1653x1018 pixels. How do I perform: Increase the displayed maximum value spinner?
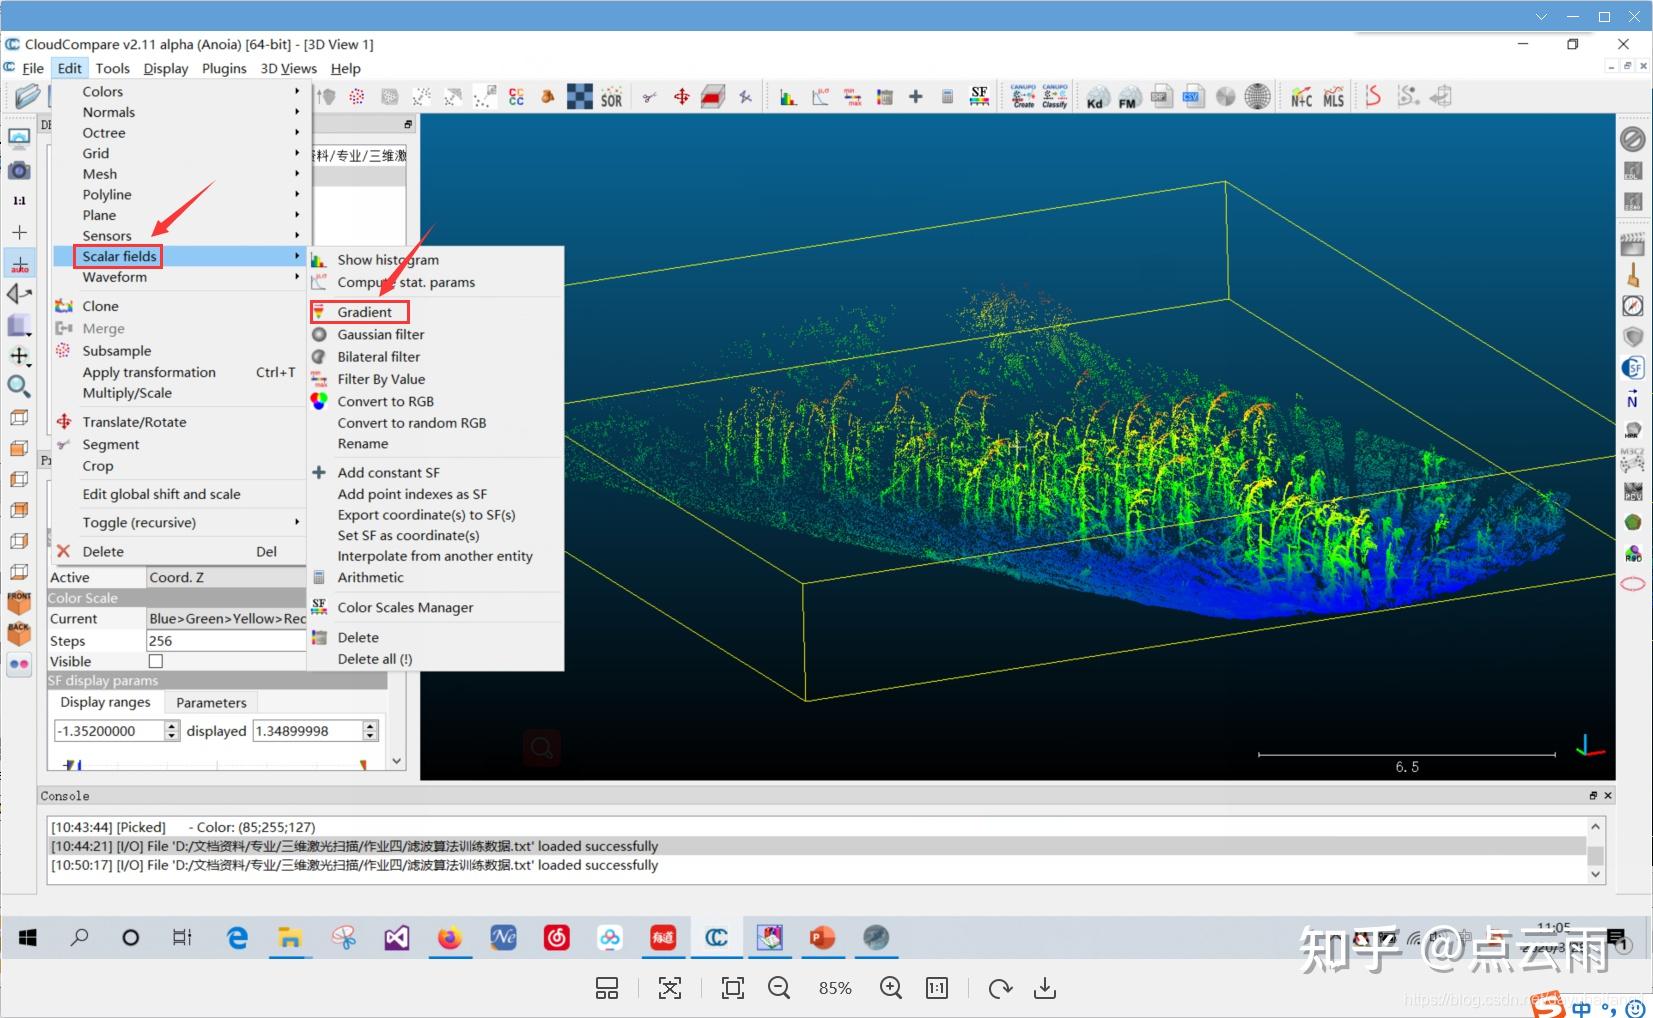coord(371,726)
